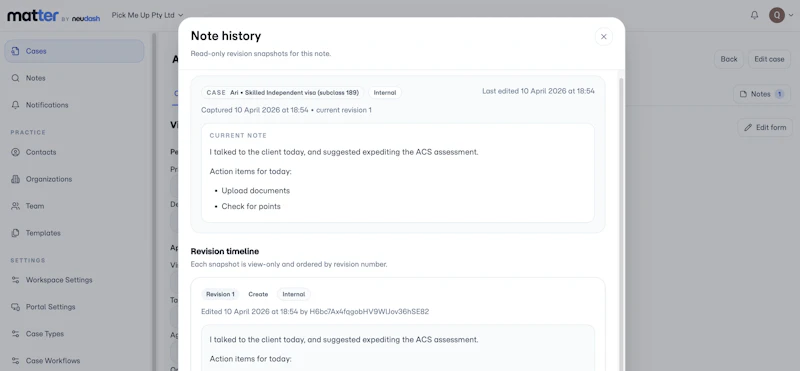Click the Workspace Settings sliders icon

pos(15,280)
